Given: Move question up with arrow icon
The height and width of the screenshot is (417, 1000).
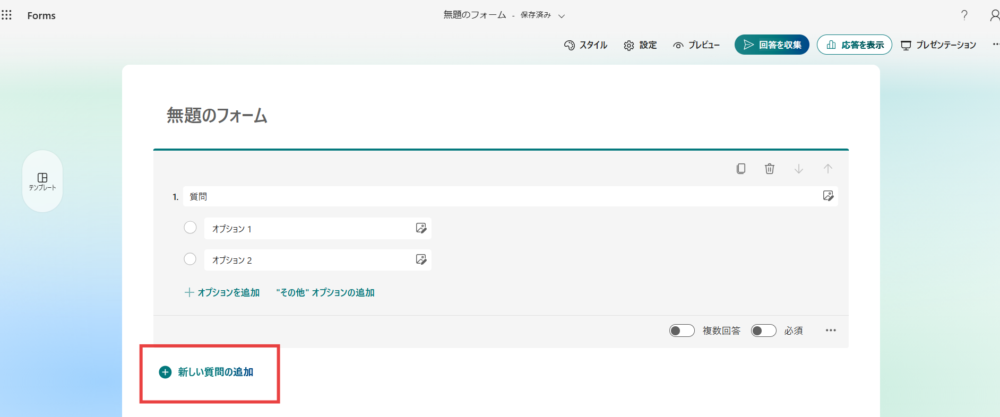Looking at the screenshot, I should [x=827, y=169].
